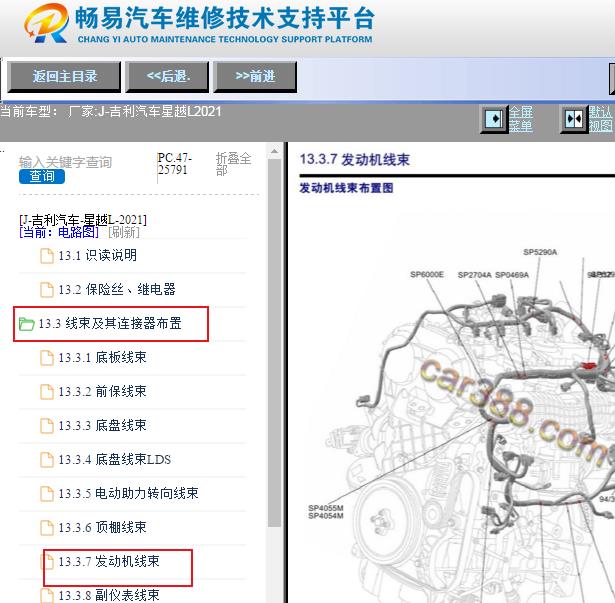Click the 13.3.7 发动机线束 heading
Screen dimensions: 615x603
[355, 160]
